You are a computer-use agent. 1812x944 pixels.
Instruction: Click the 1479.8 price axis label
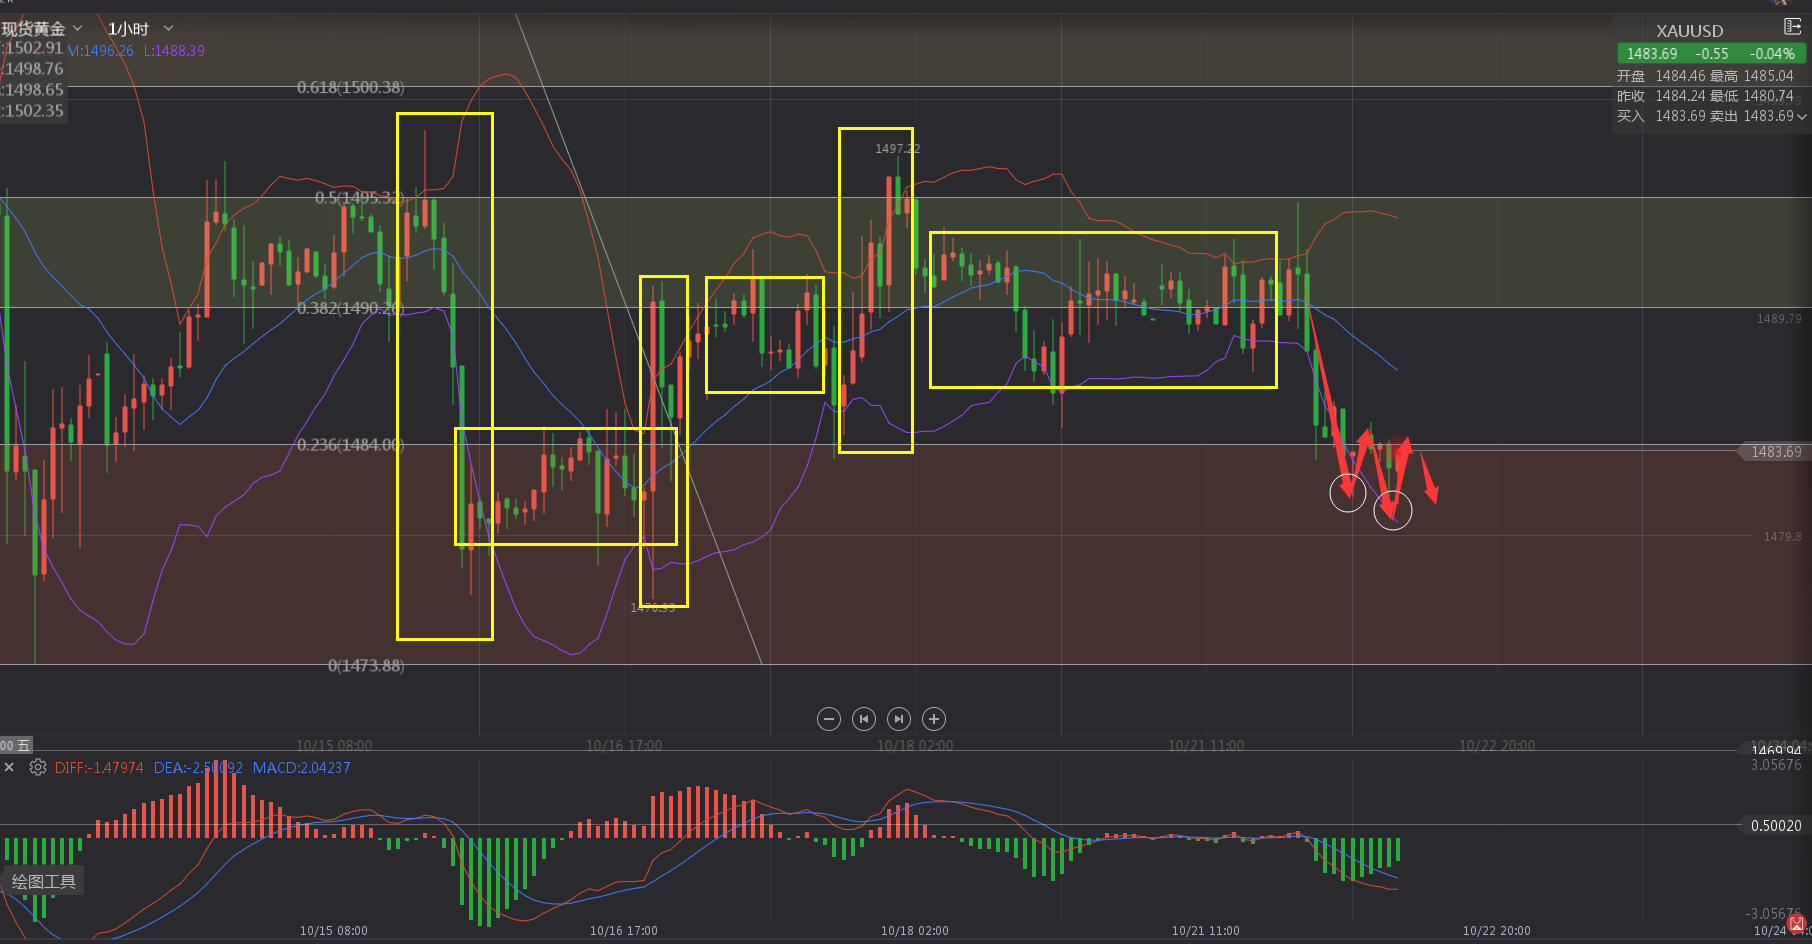pyautogui.click(x=1782, y=537)
